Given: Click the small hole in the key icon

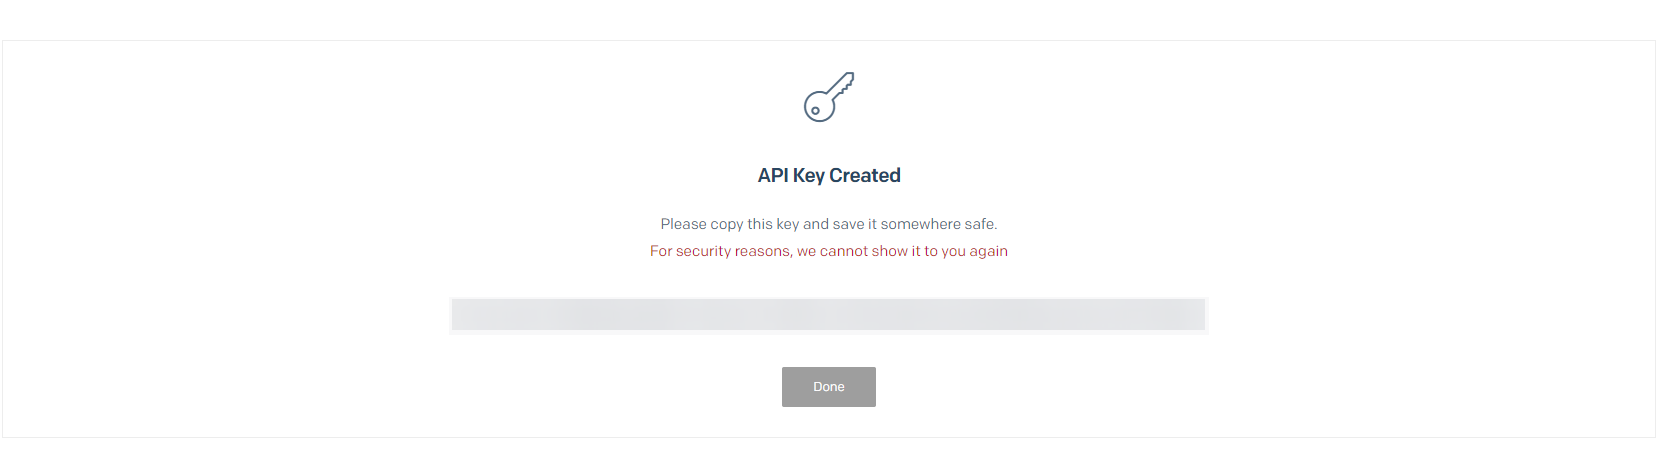Looking at the screenshot, I should pyautogui.click(x=816, y=110).
